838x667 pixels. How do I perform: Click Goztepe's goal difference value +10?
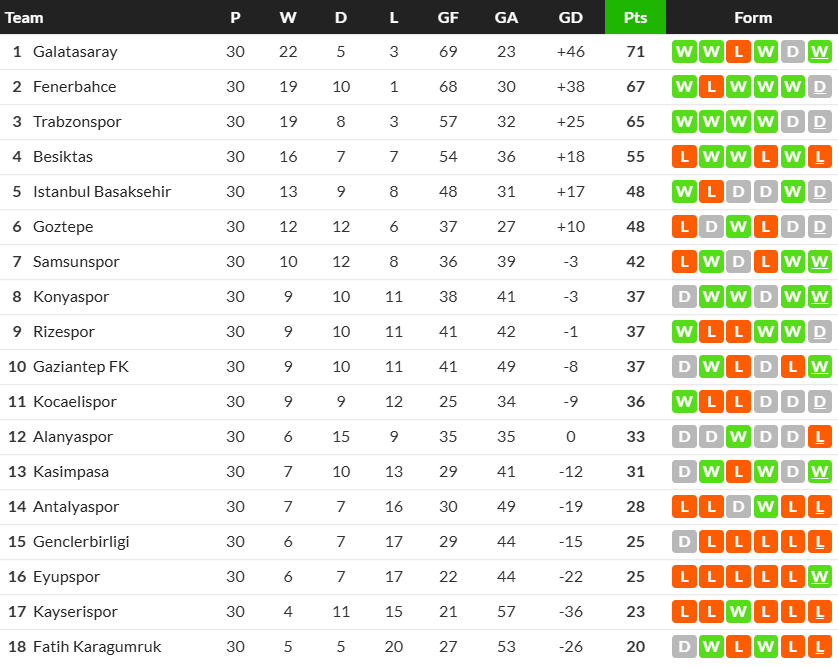point(570,227)
